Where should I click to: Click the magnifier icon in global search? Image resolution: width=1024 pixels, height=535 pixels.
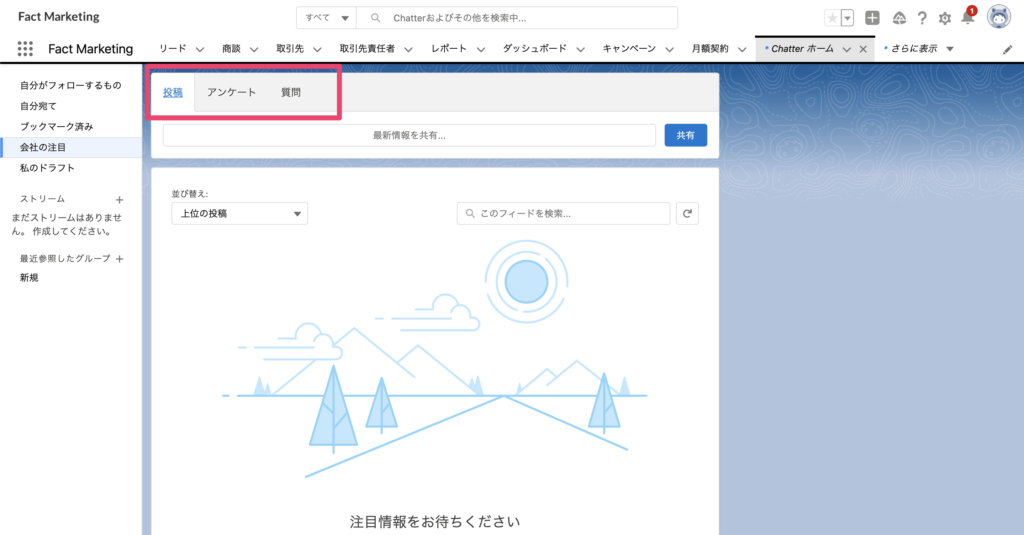click(x=376, y=18)
